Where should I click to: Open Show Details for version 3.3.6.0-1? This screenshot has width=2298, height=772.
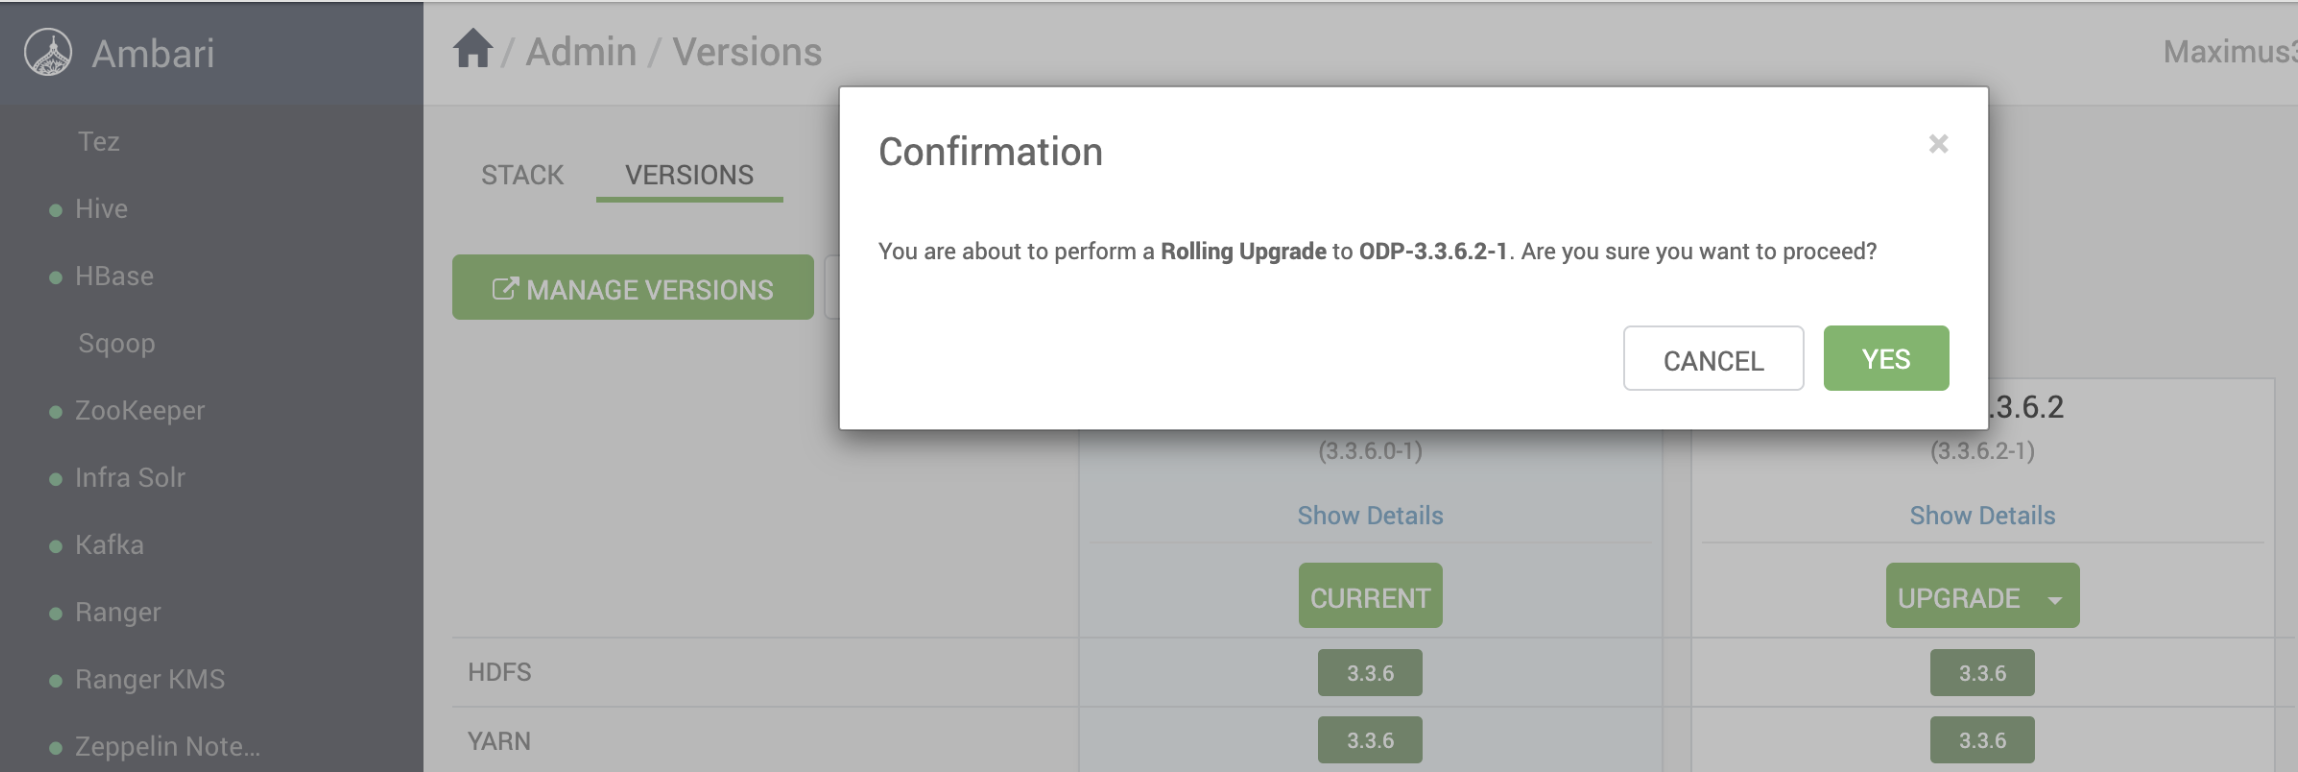[x=1370, y=516]
